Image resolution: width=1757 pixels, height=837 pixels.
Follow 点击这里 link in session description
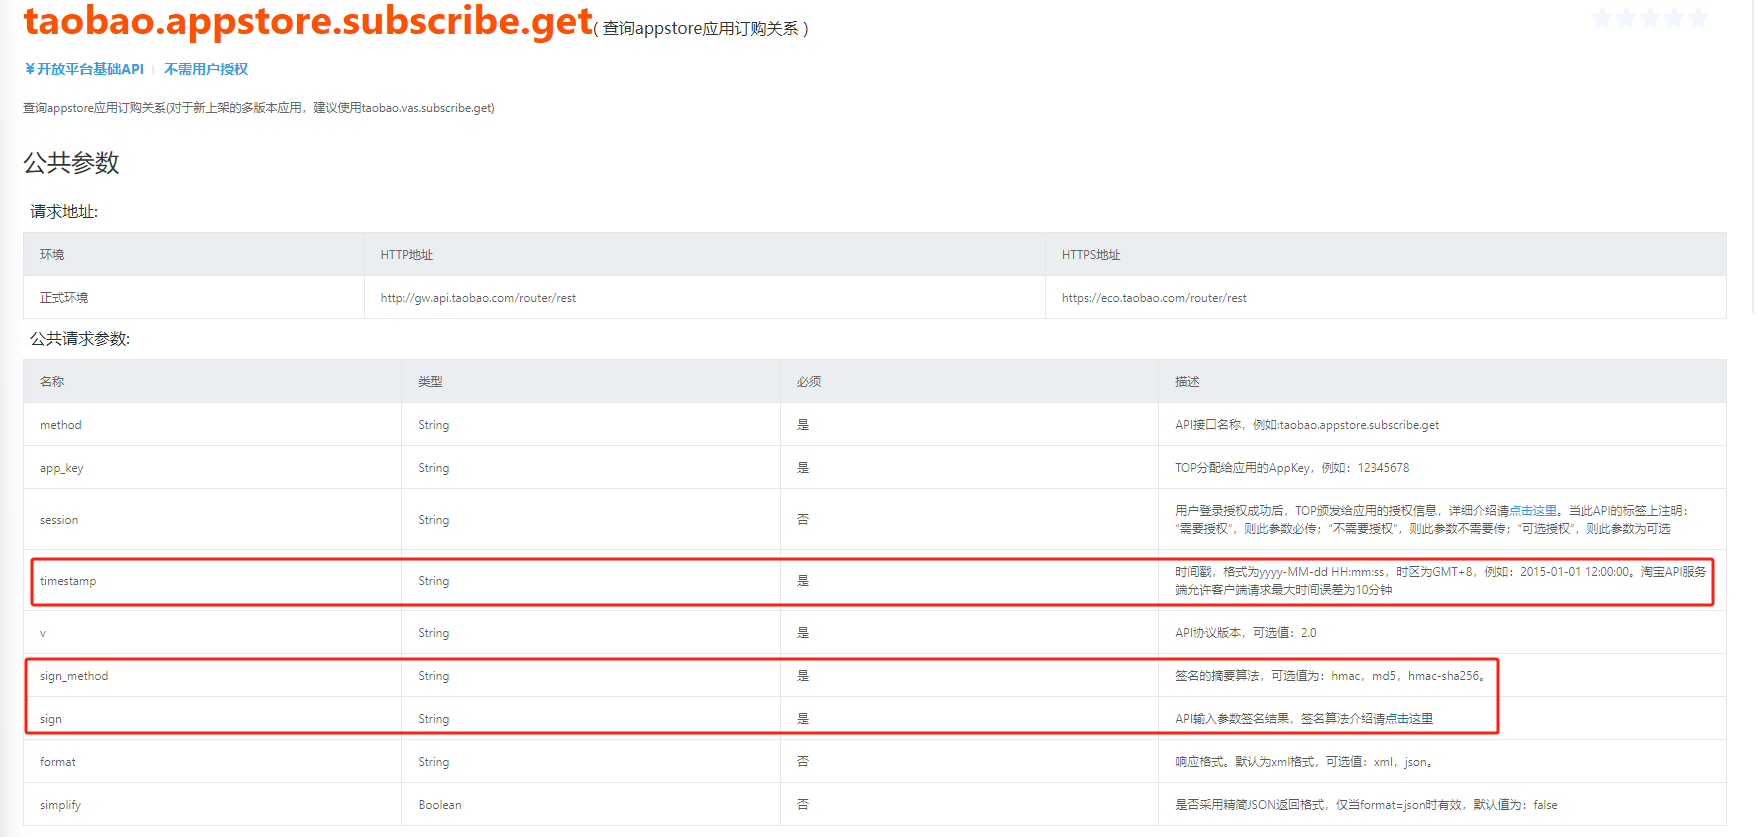(1533, 510)
